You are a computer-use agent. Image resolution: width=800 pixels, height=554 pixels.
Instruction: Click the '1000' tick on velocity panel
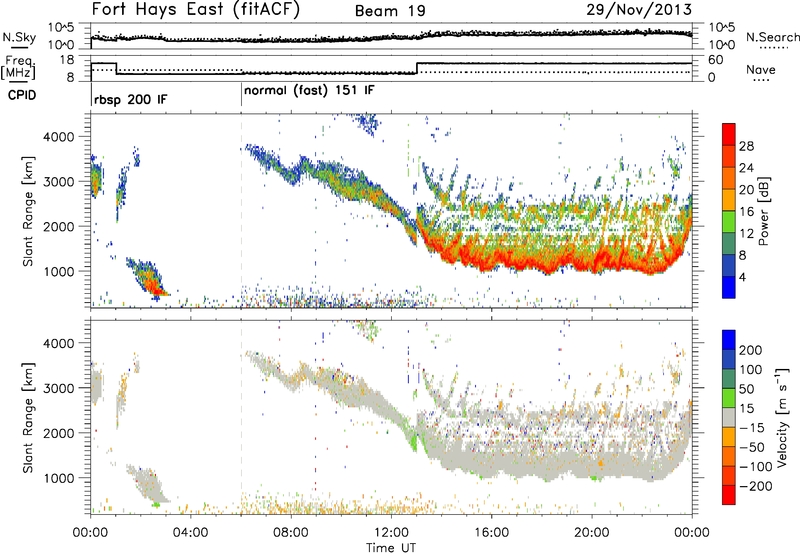click(58, 478)
